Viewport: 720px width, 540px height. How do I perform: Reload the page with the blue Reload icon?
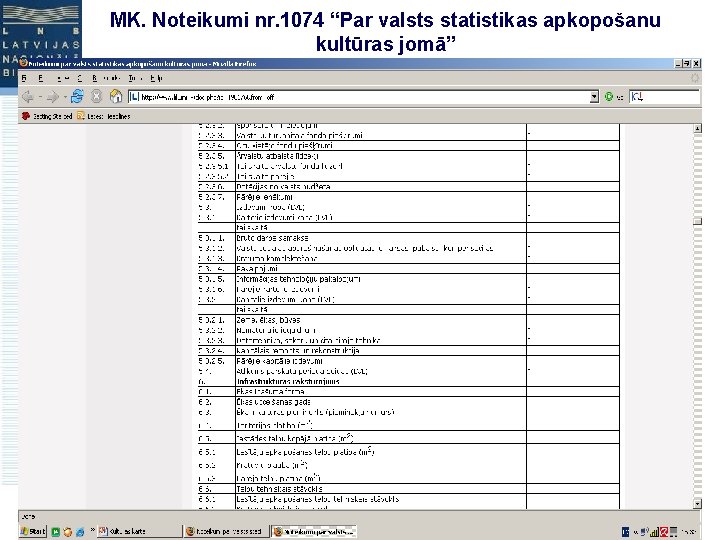click(77, 96)
